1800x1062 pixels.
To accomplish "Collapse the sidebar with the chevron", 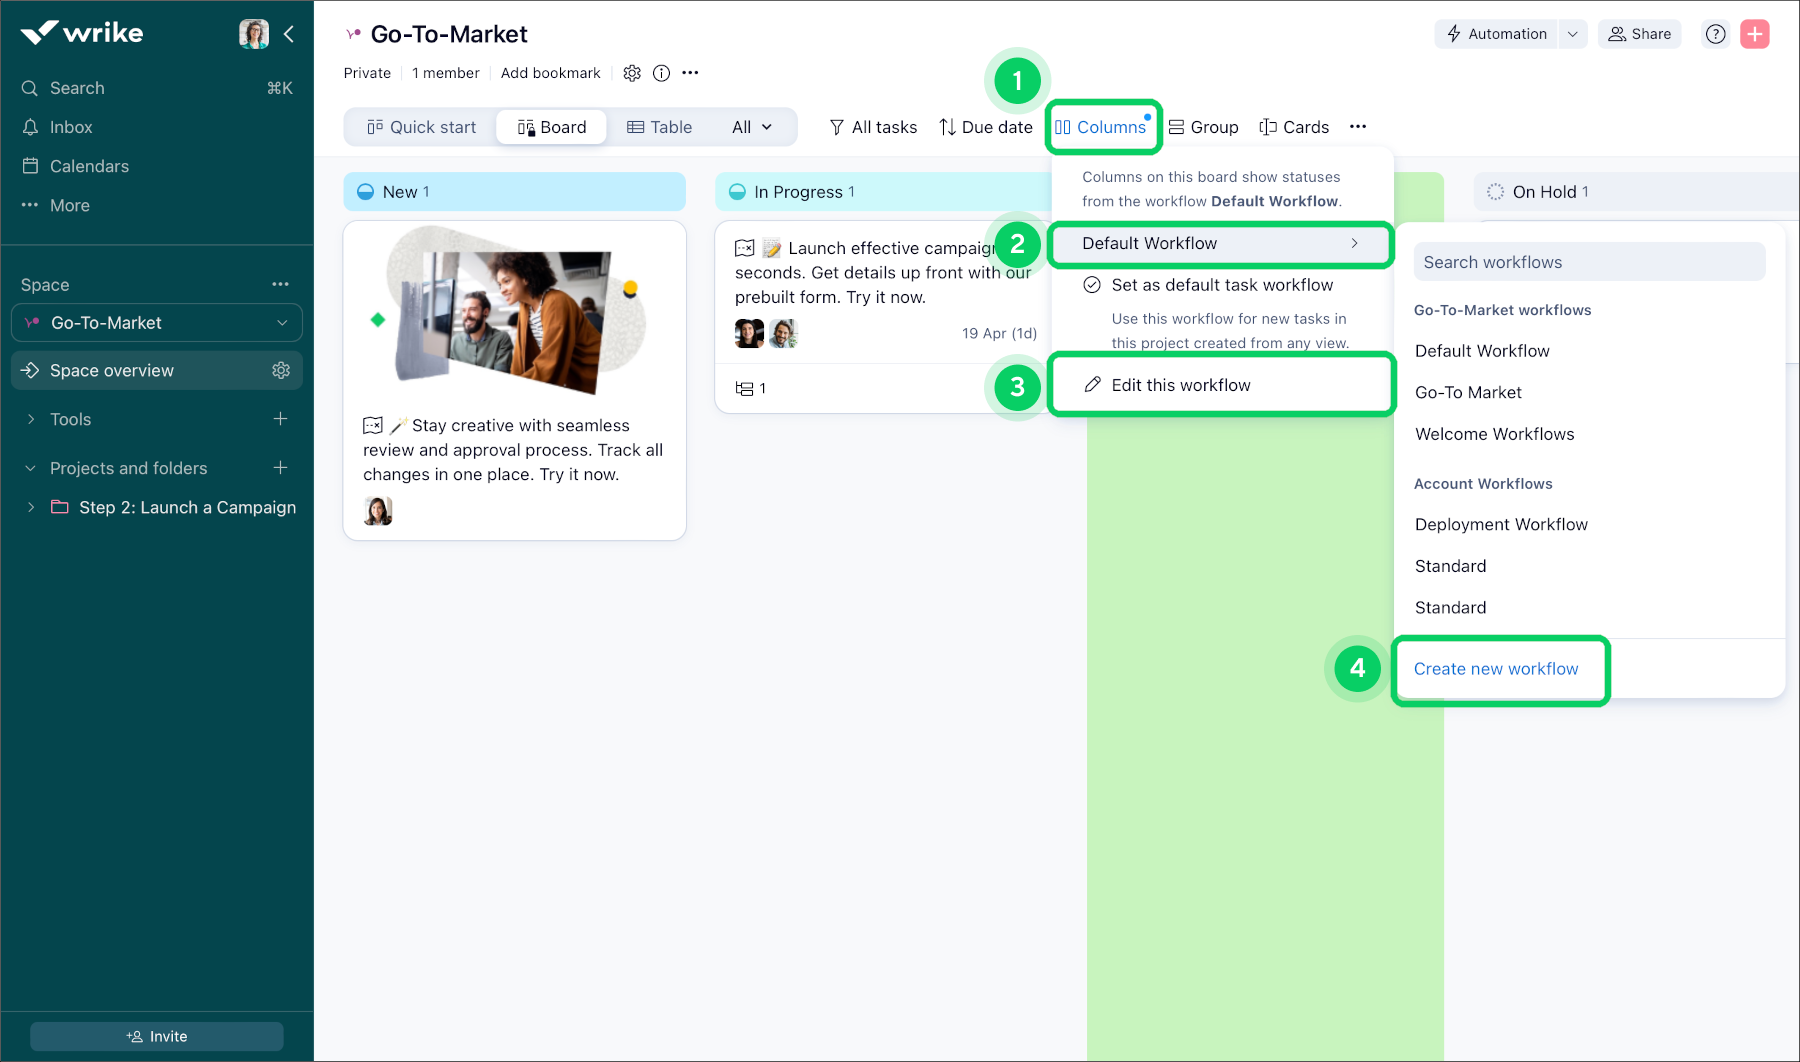I will coord(289,33).
